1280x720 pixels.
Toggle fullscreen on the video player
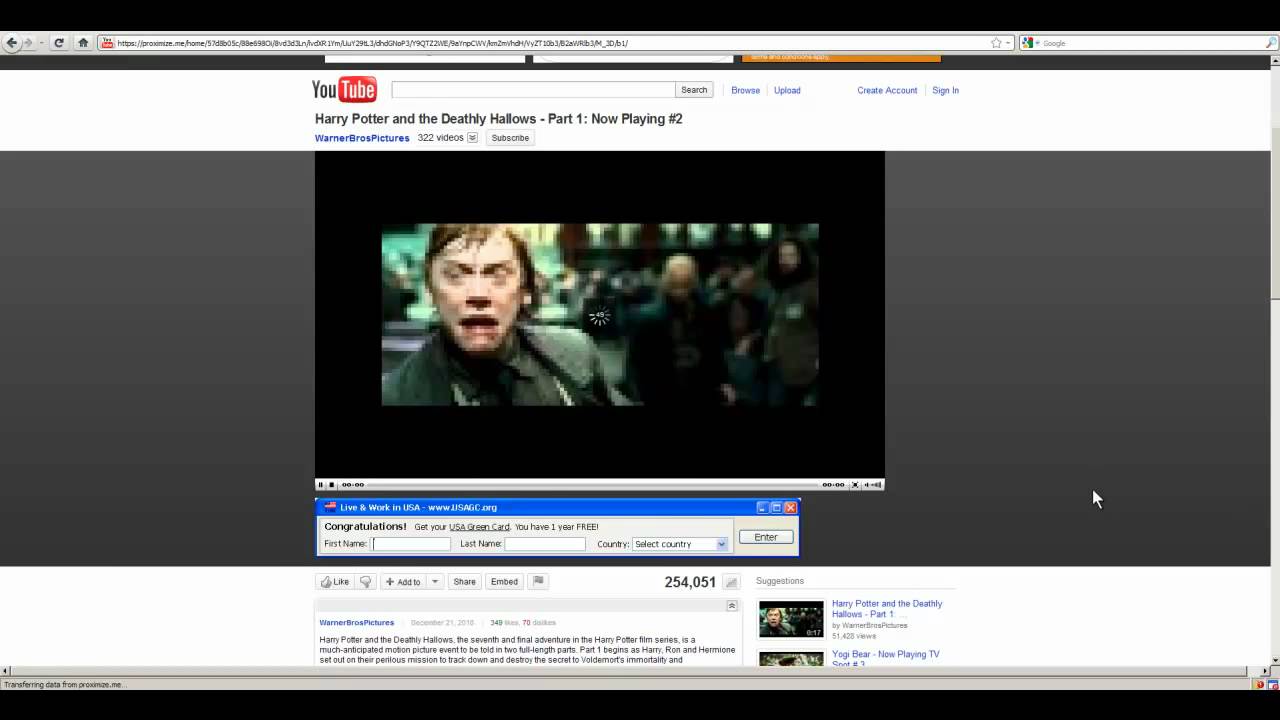[855, 485]
